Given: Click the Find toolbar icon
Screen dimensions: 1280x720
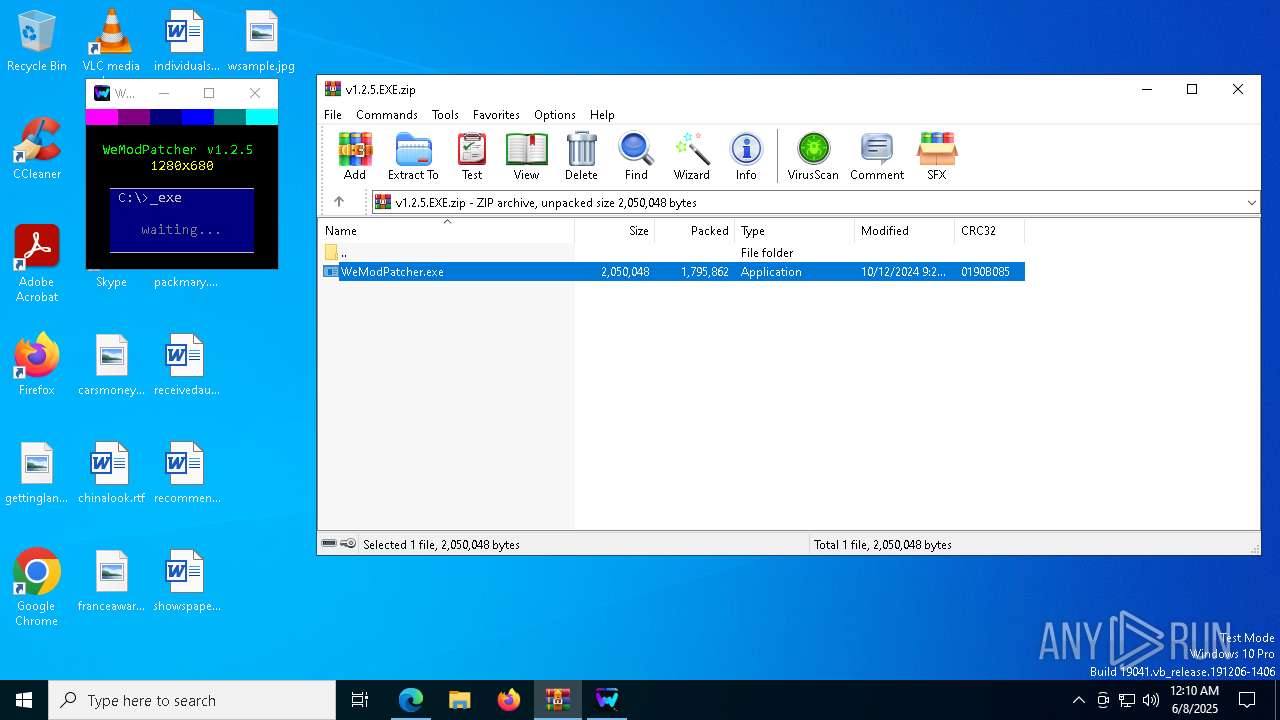Looking at the screenshot, I should pyautogui.click(x=636, y=156).
